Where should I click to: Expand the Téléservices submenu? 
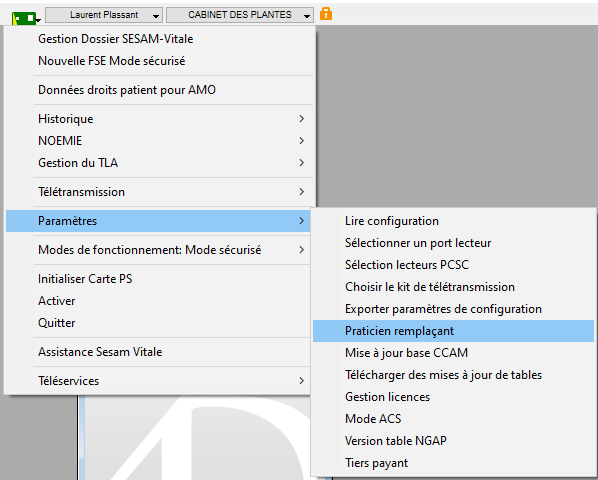(x=160, y=381)
